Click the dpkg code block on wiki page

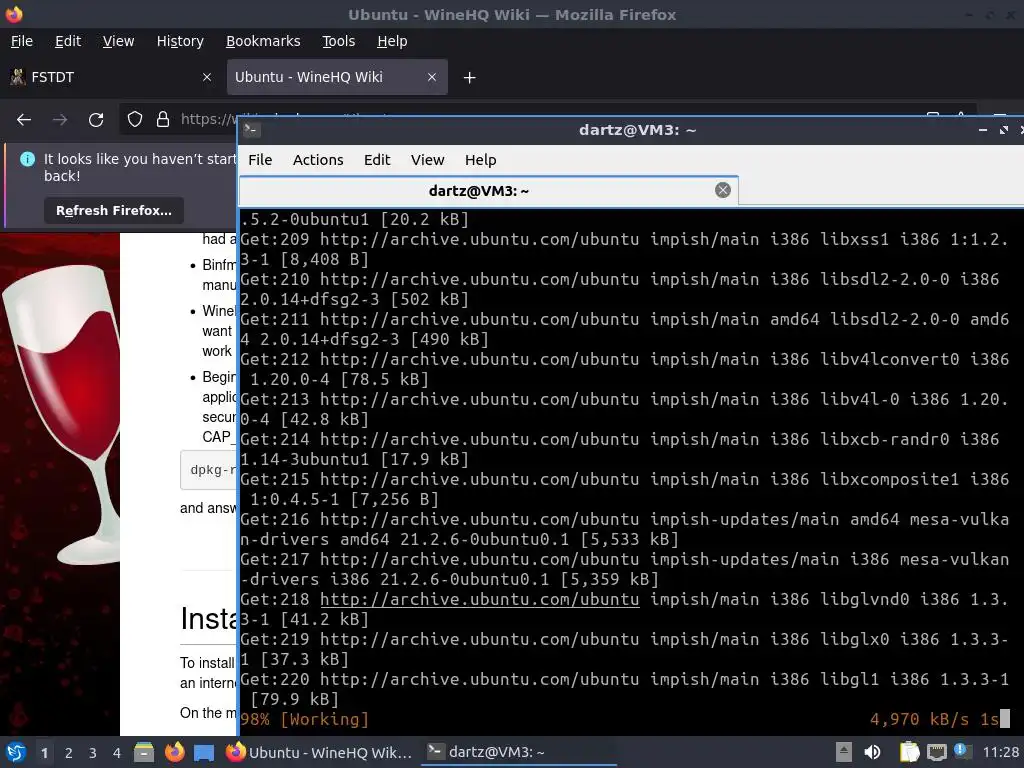pyautogui.click(x=209, y=470)
